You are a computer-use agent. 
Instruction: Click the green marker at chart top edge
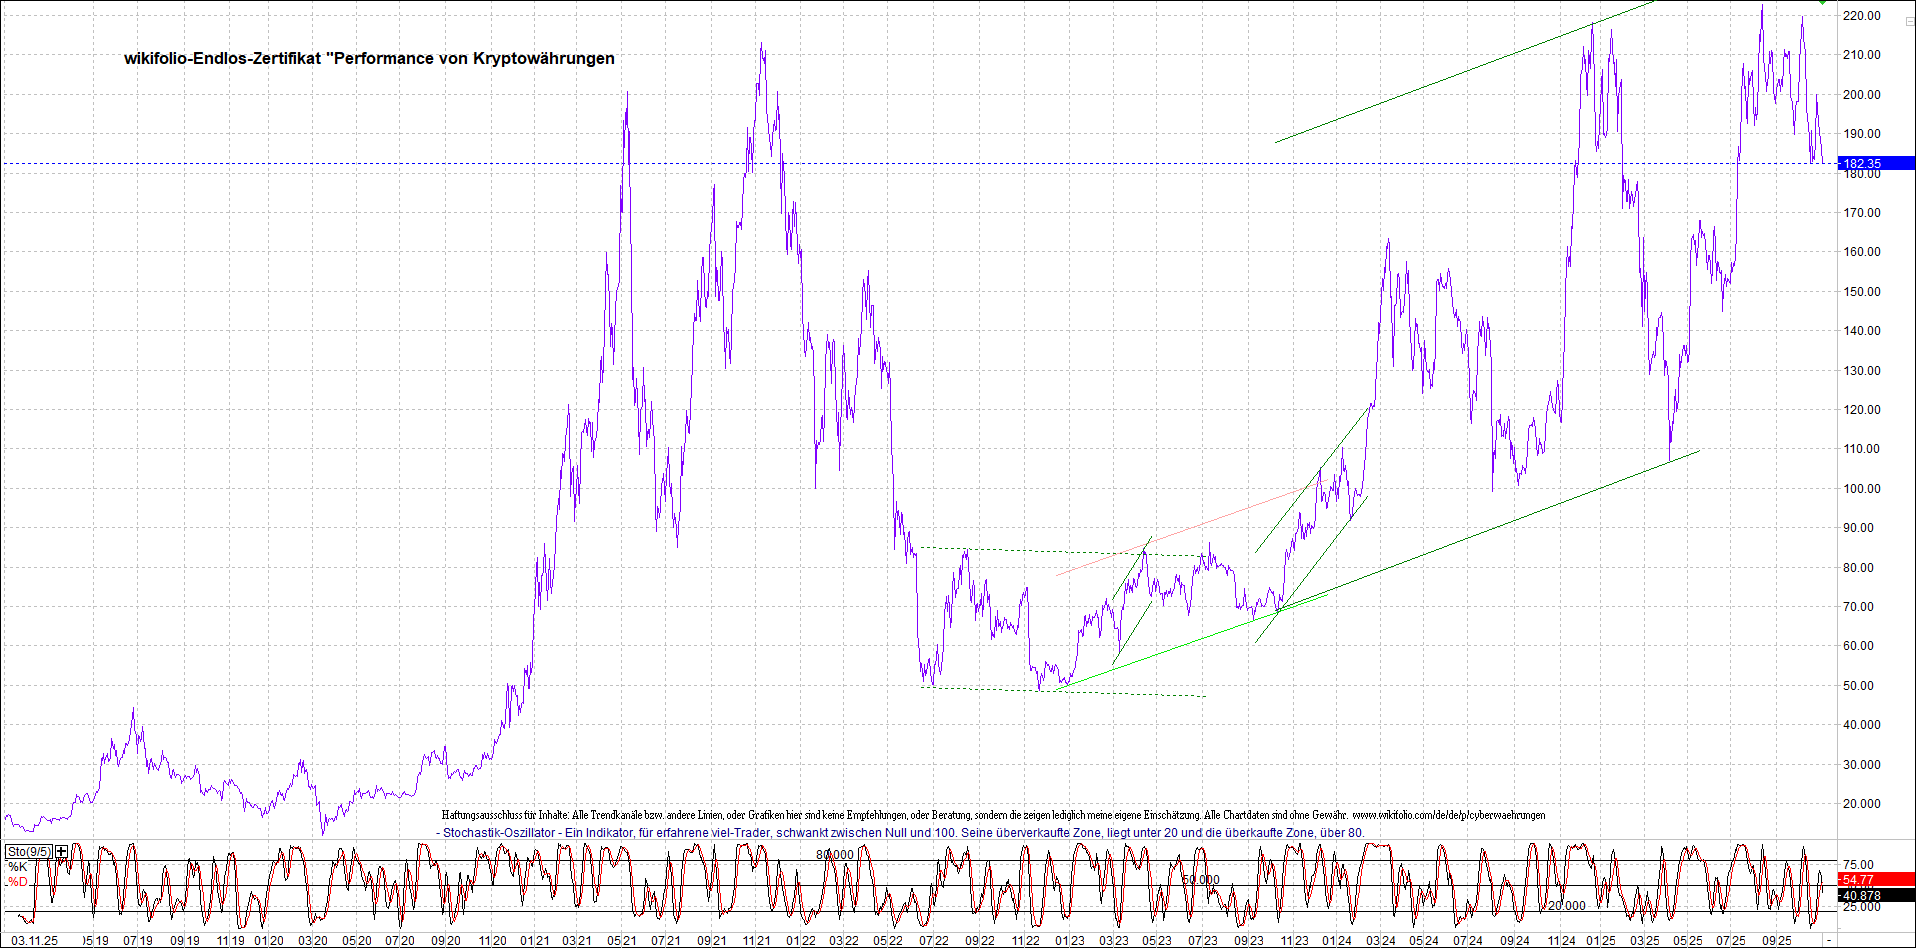(x=1822, y=3)
